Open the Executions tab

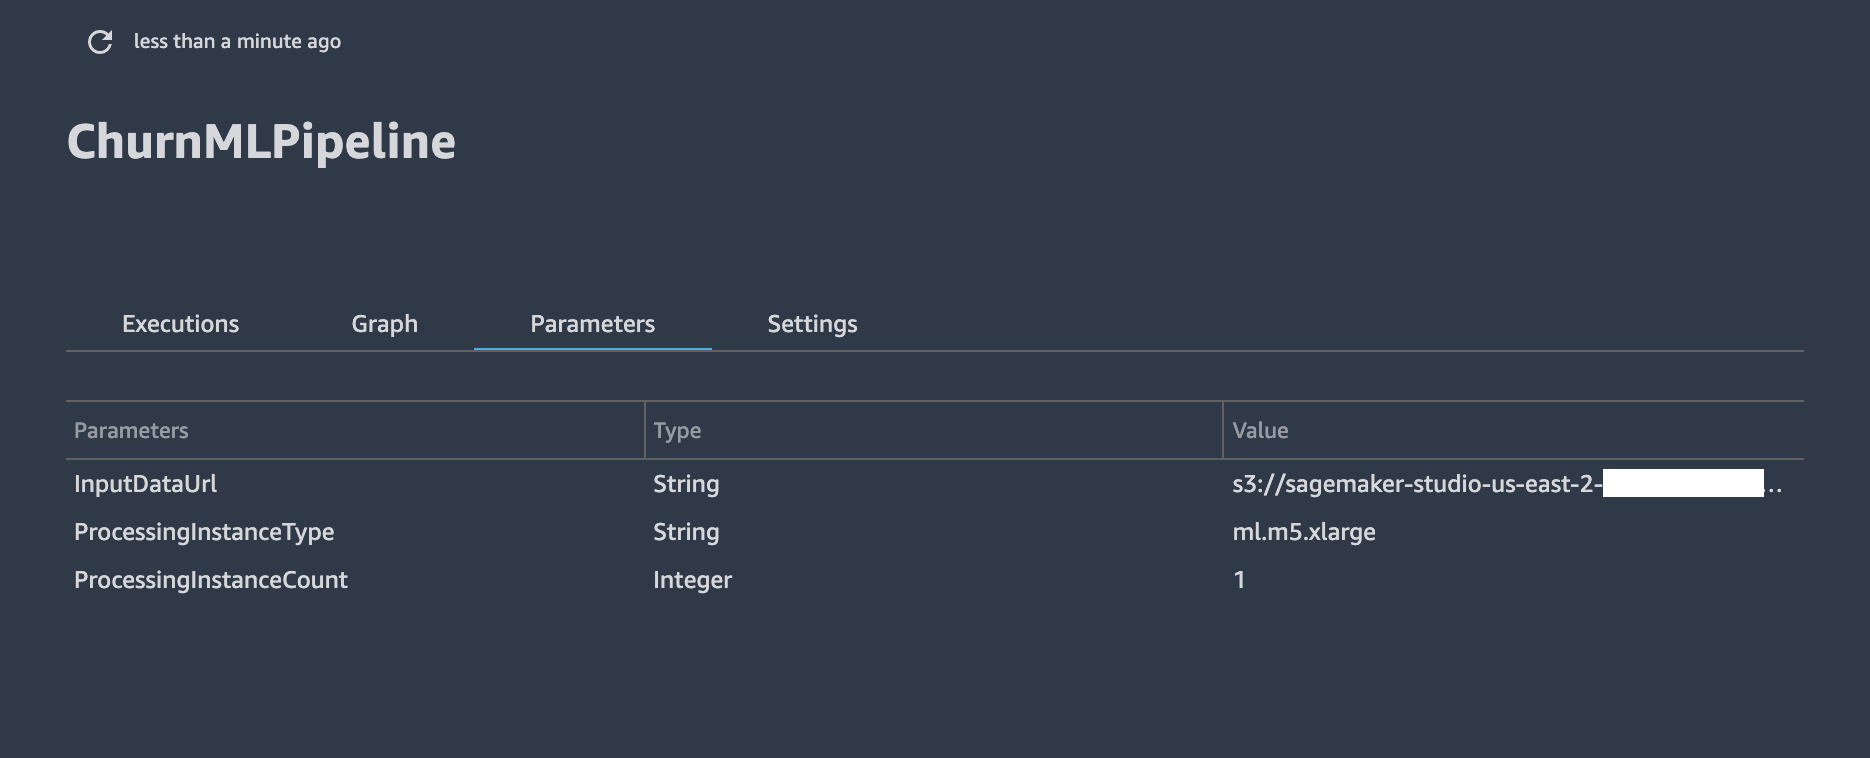pyautogui.click(x=181, y=324)
